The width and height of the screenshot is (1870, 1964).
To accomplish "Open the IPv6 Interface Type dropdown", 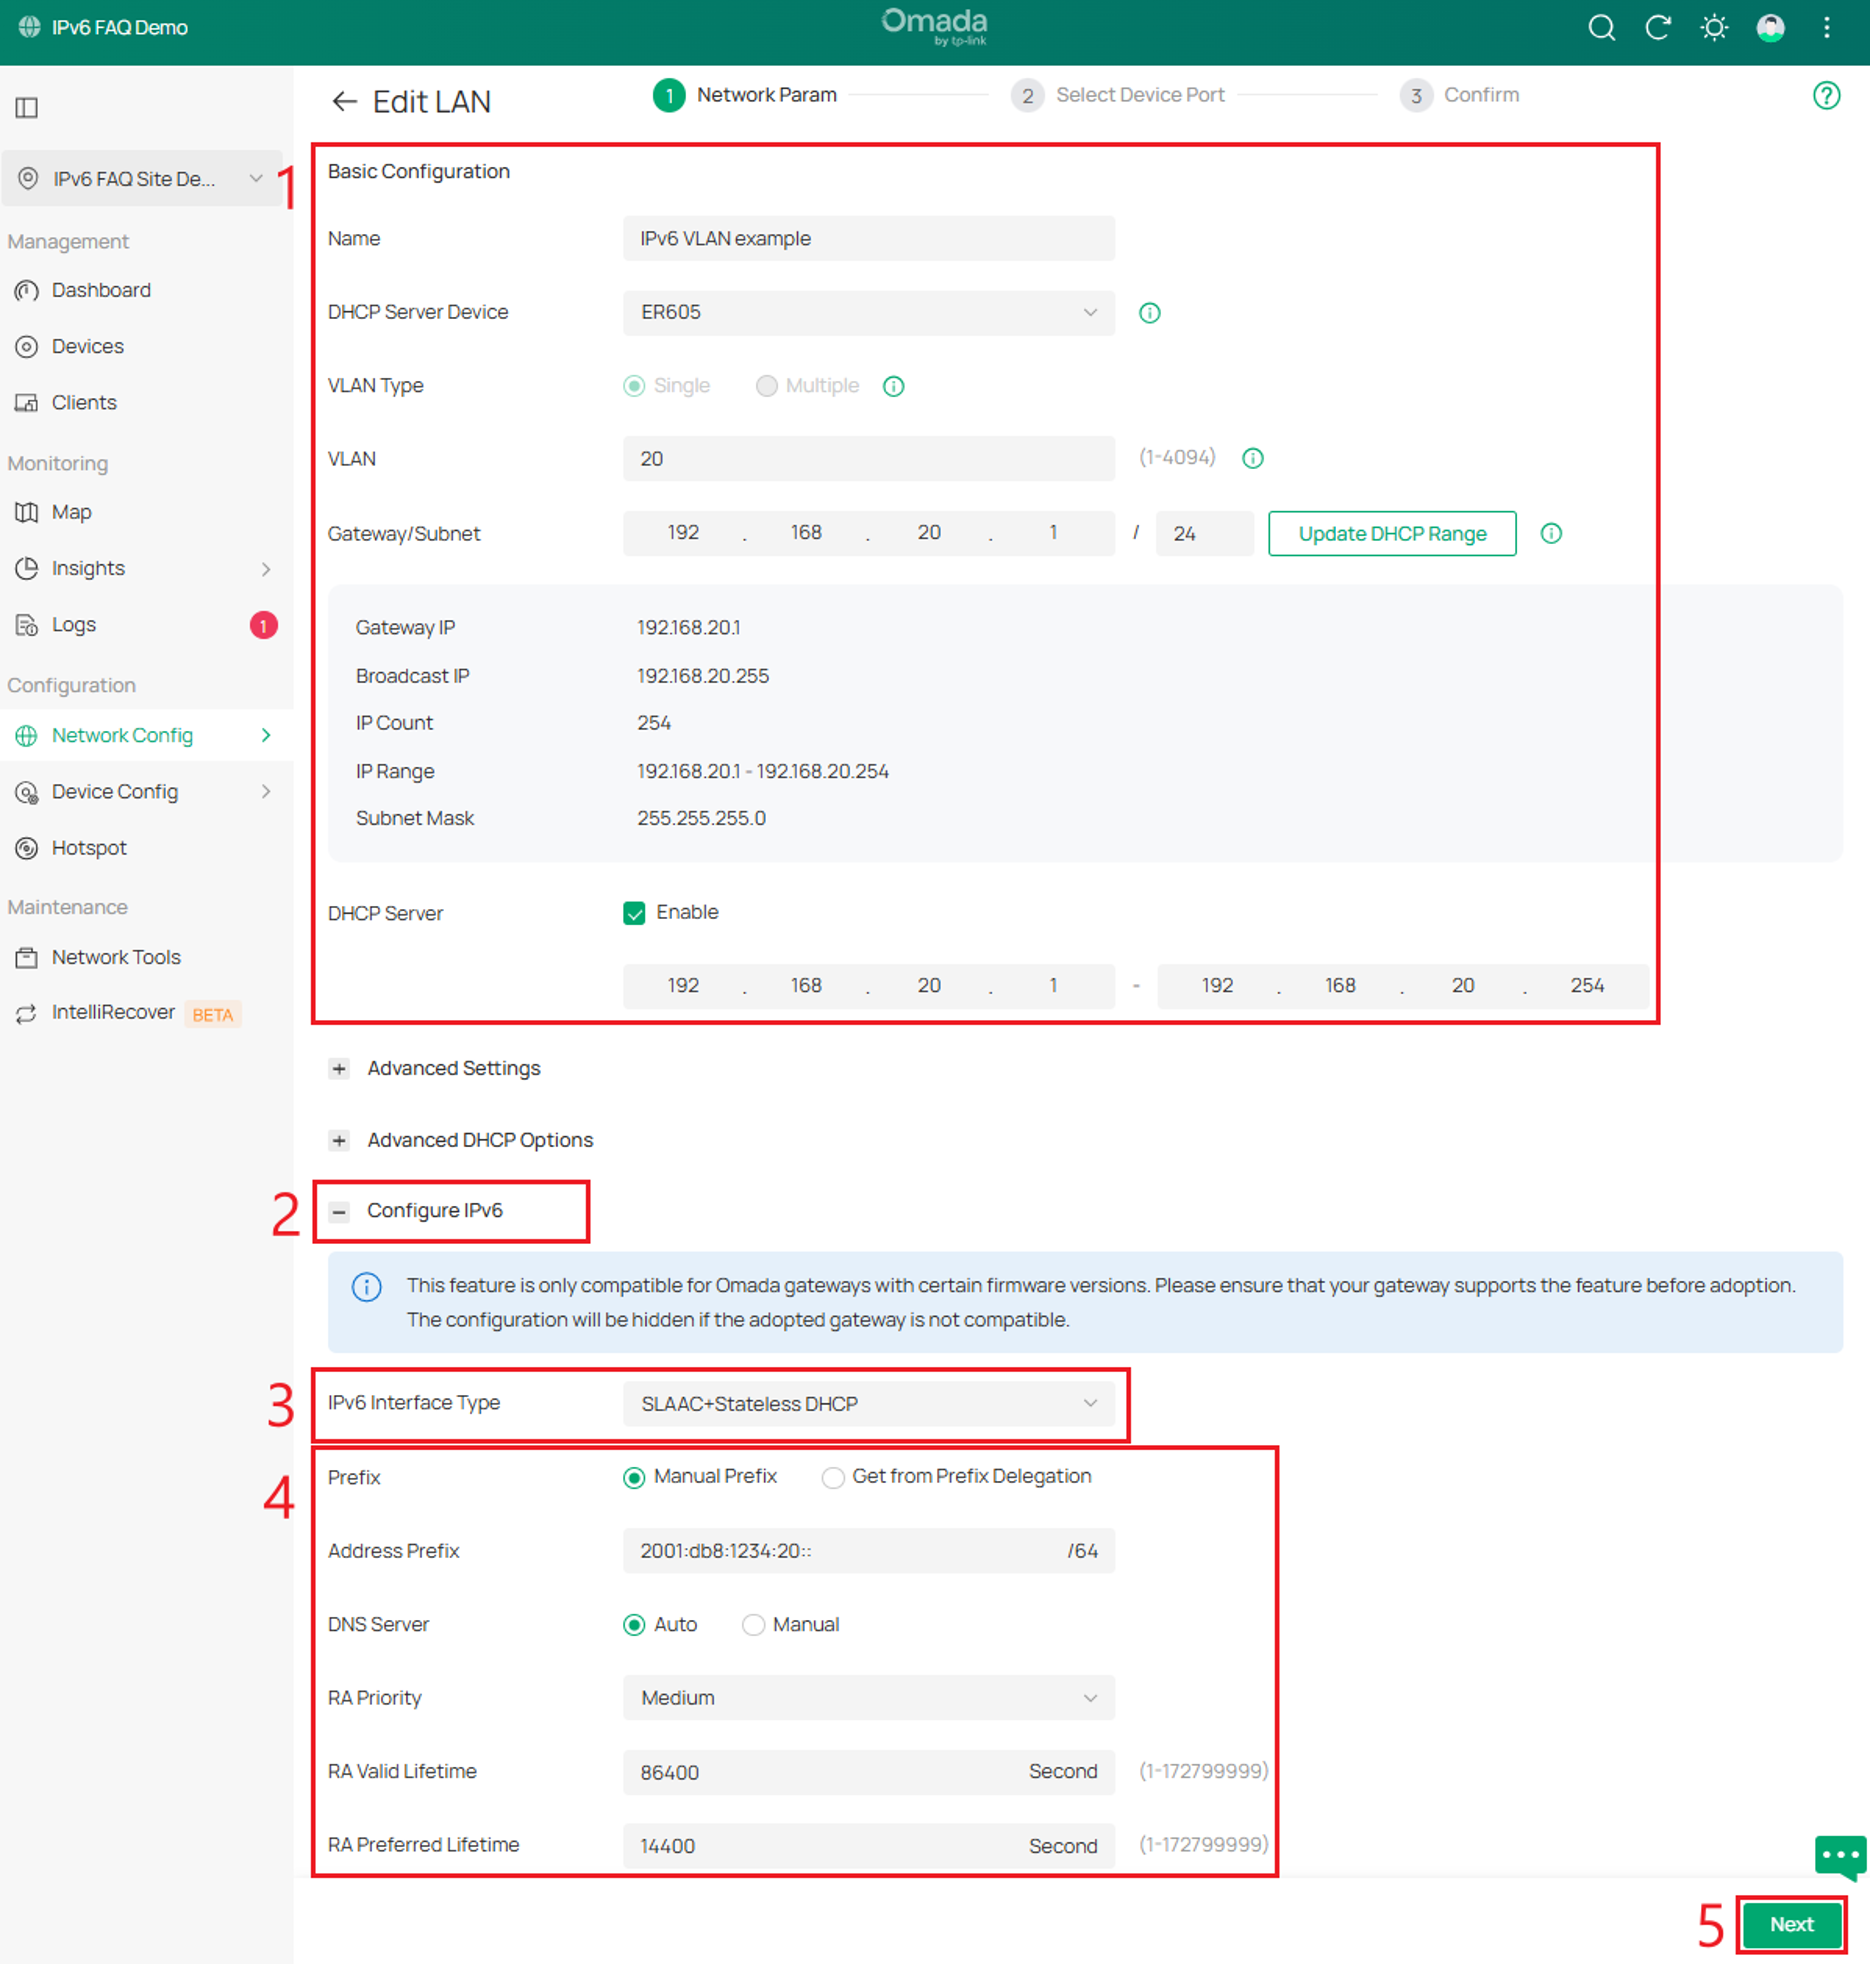I will pyautogui.click(x=868, y=1404).
